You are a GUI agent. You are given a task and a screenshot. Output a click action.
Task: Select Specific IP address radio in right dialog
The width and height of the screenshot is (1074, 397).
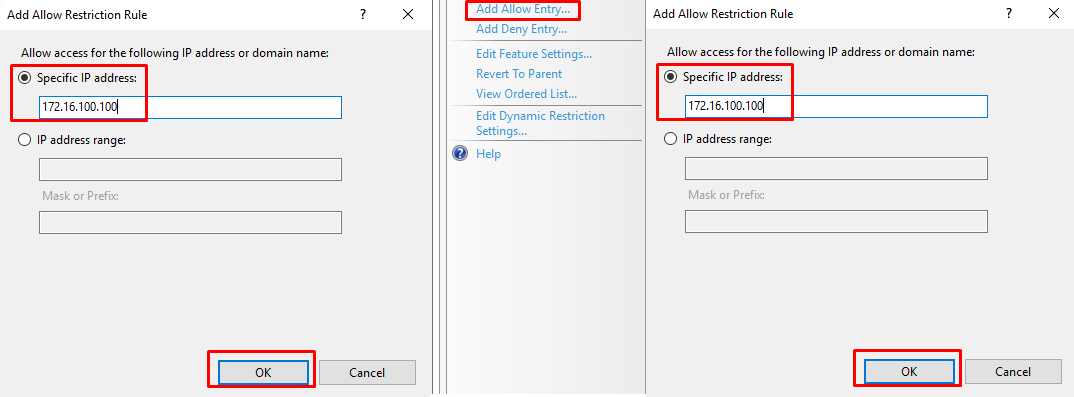[671, 77]
